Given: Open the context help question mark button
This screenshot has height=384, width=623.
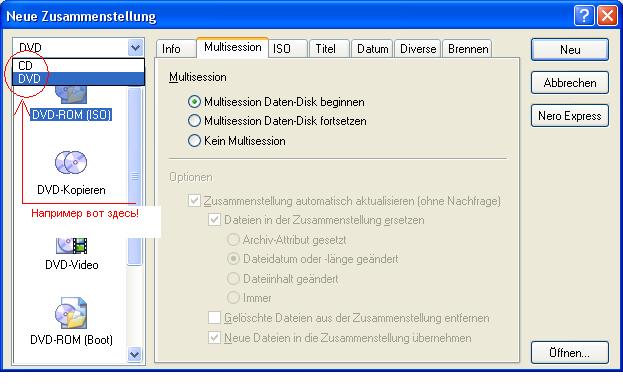Looking at the screenshot, I should click(584, 16).
